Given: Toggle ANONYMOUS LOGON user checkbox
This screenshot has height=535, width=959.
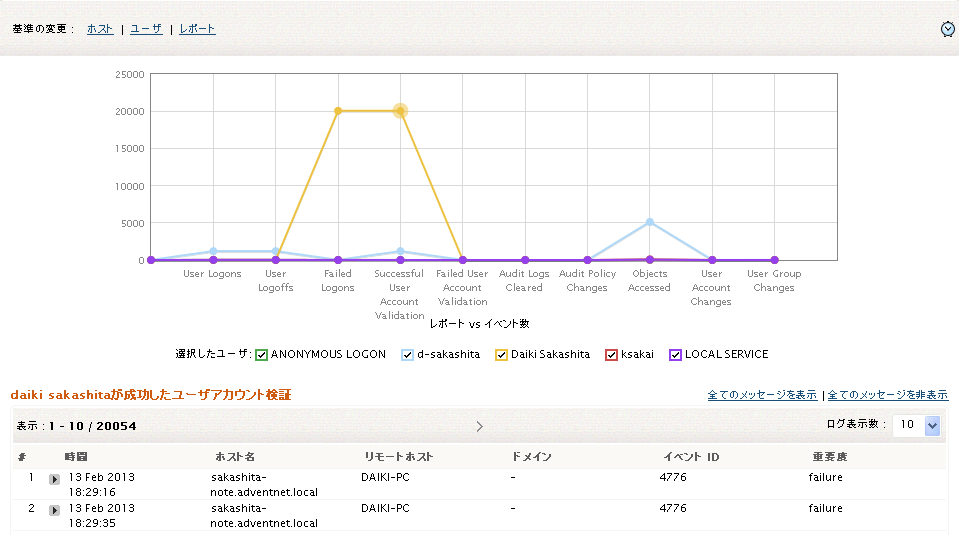Looking at the screenshot, I should 261,355.
